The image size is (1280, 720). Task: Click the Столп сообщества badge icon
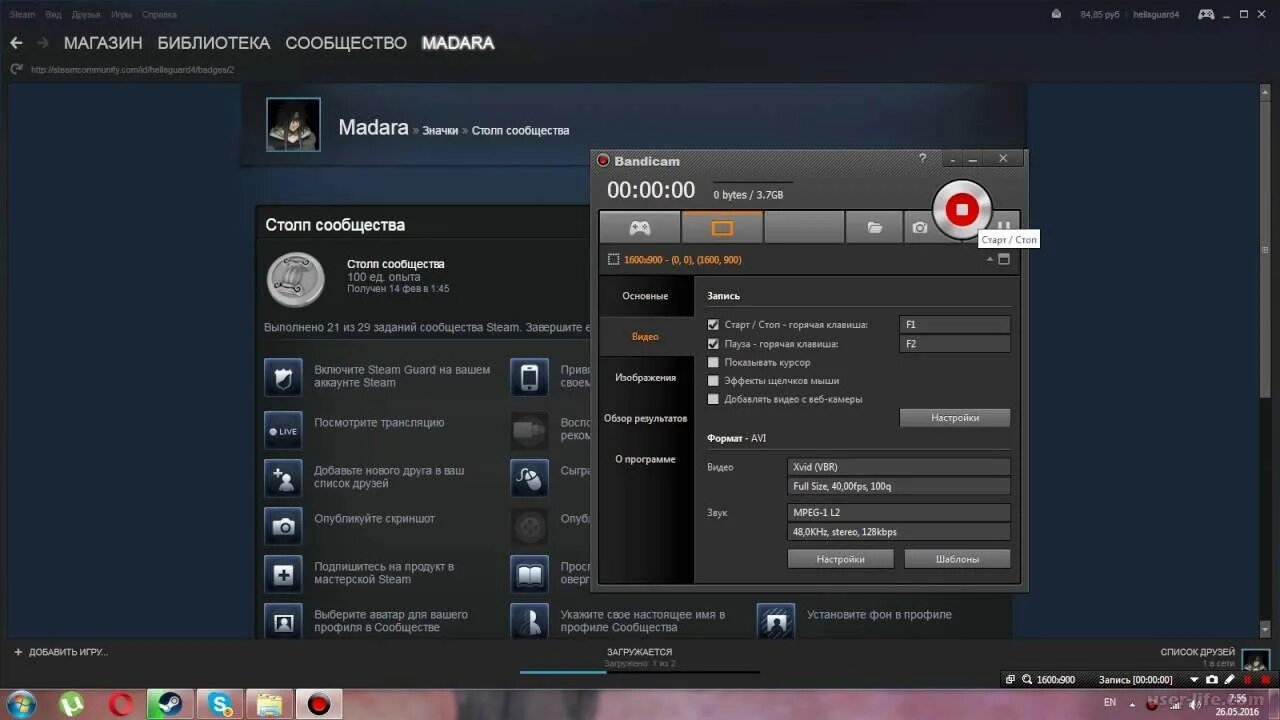tap(296, 279)
